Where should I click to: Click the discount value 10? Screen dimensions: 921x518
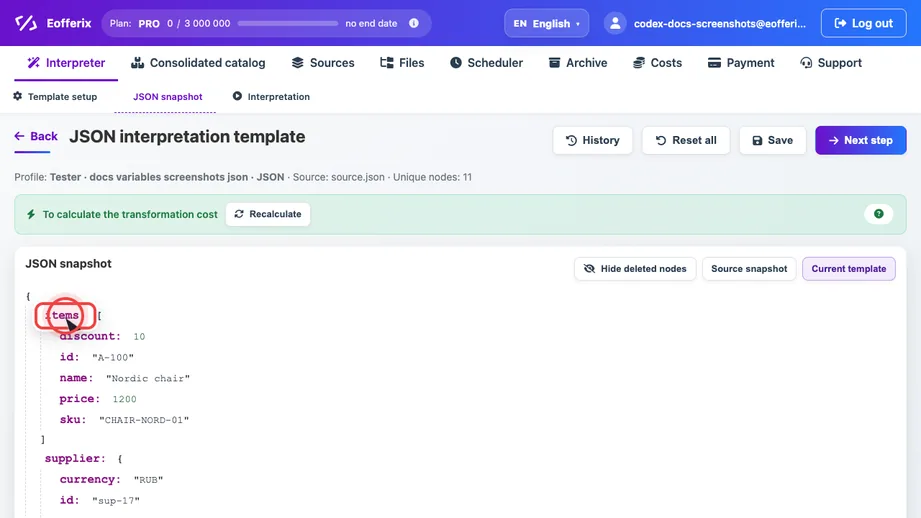pos(139,337)
